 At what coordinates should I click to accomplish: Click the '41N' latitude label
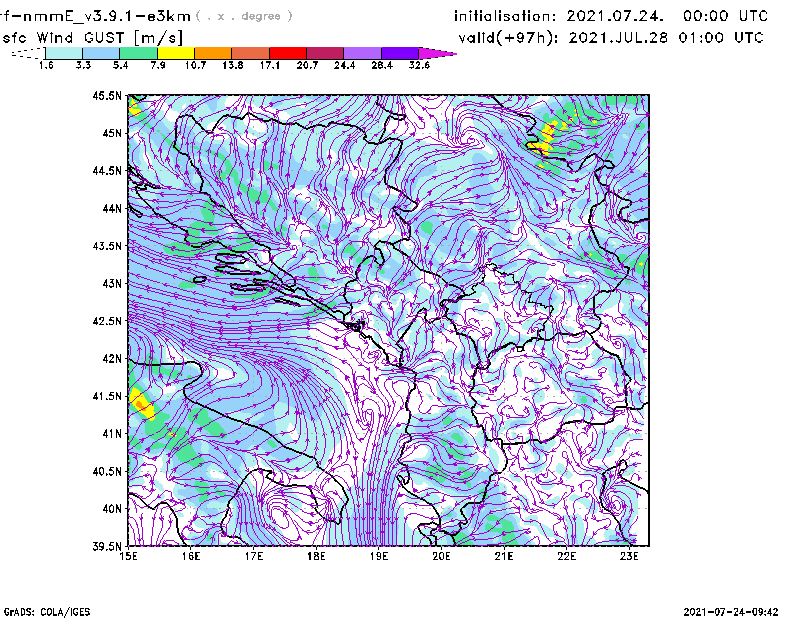pos(112,434)
